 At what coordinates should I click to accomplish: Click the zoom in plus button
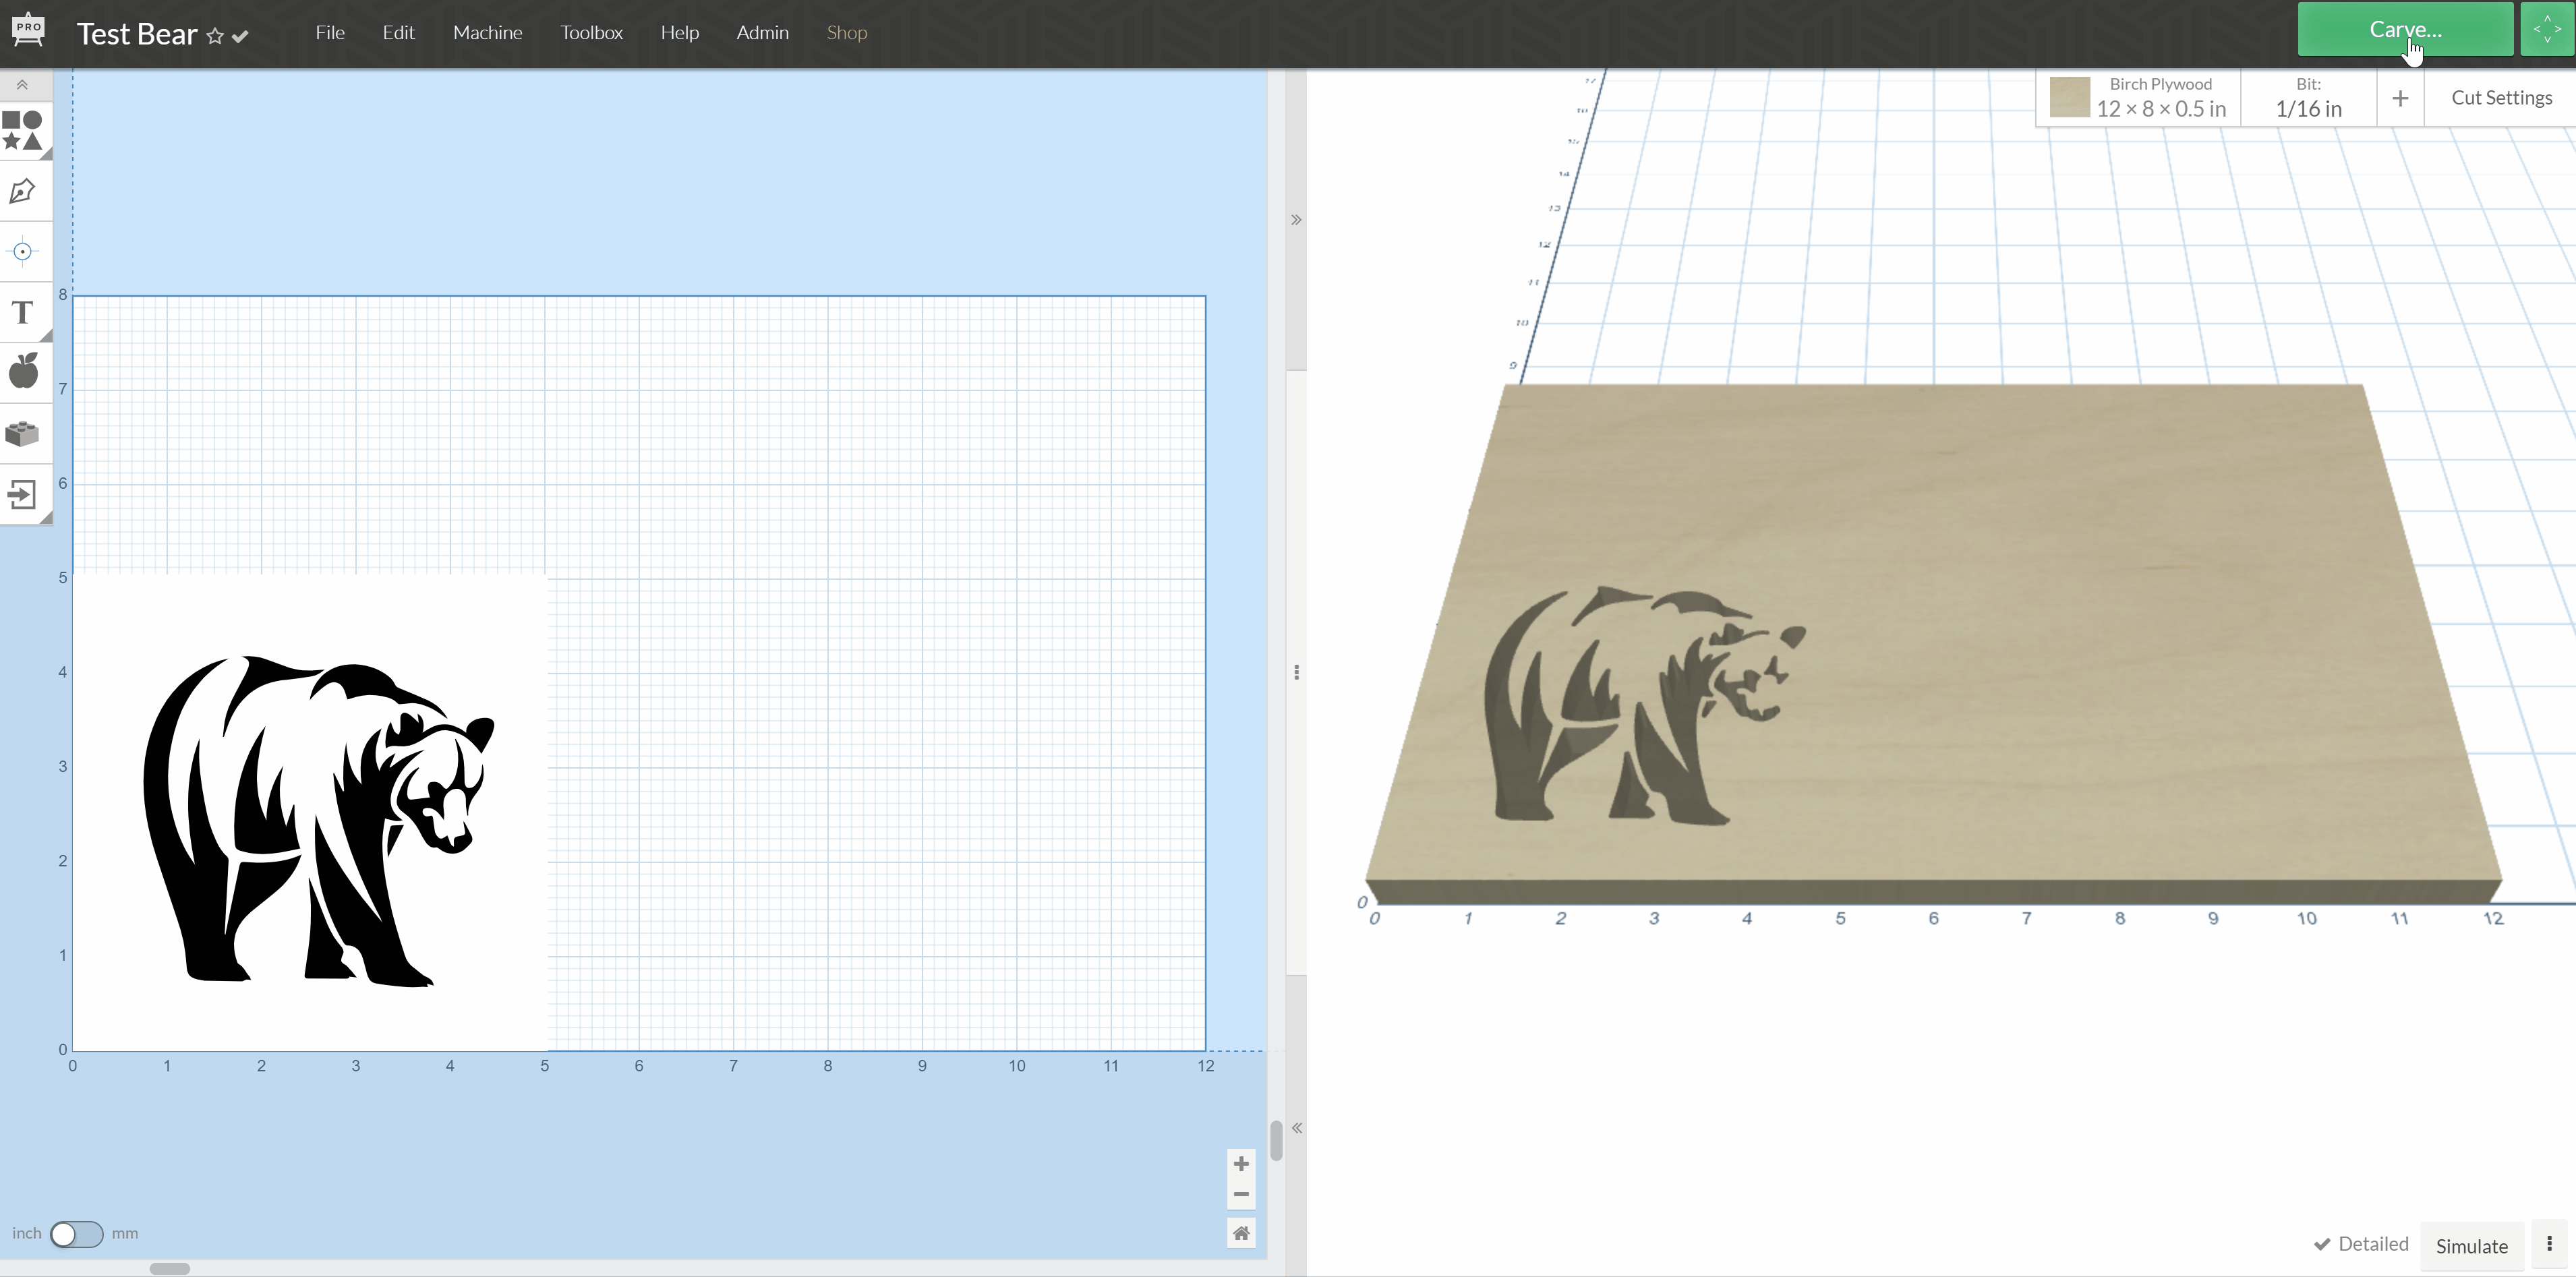click(x=1241, y=1164)
